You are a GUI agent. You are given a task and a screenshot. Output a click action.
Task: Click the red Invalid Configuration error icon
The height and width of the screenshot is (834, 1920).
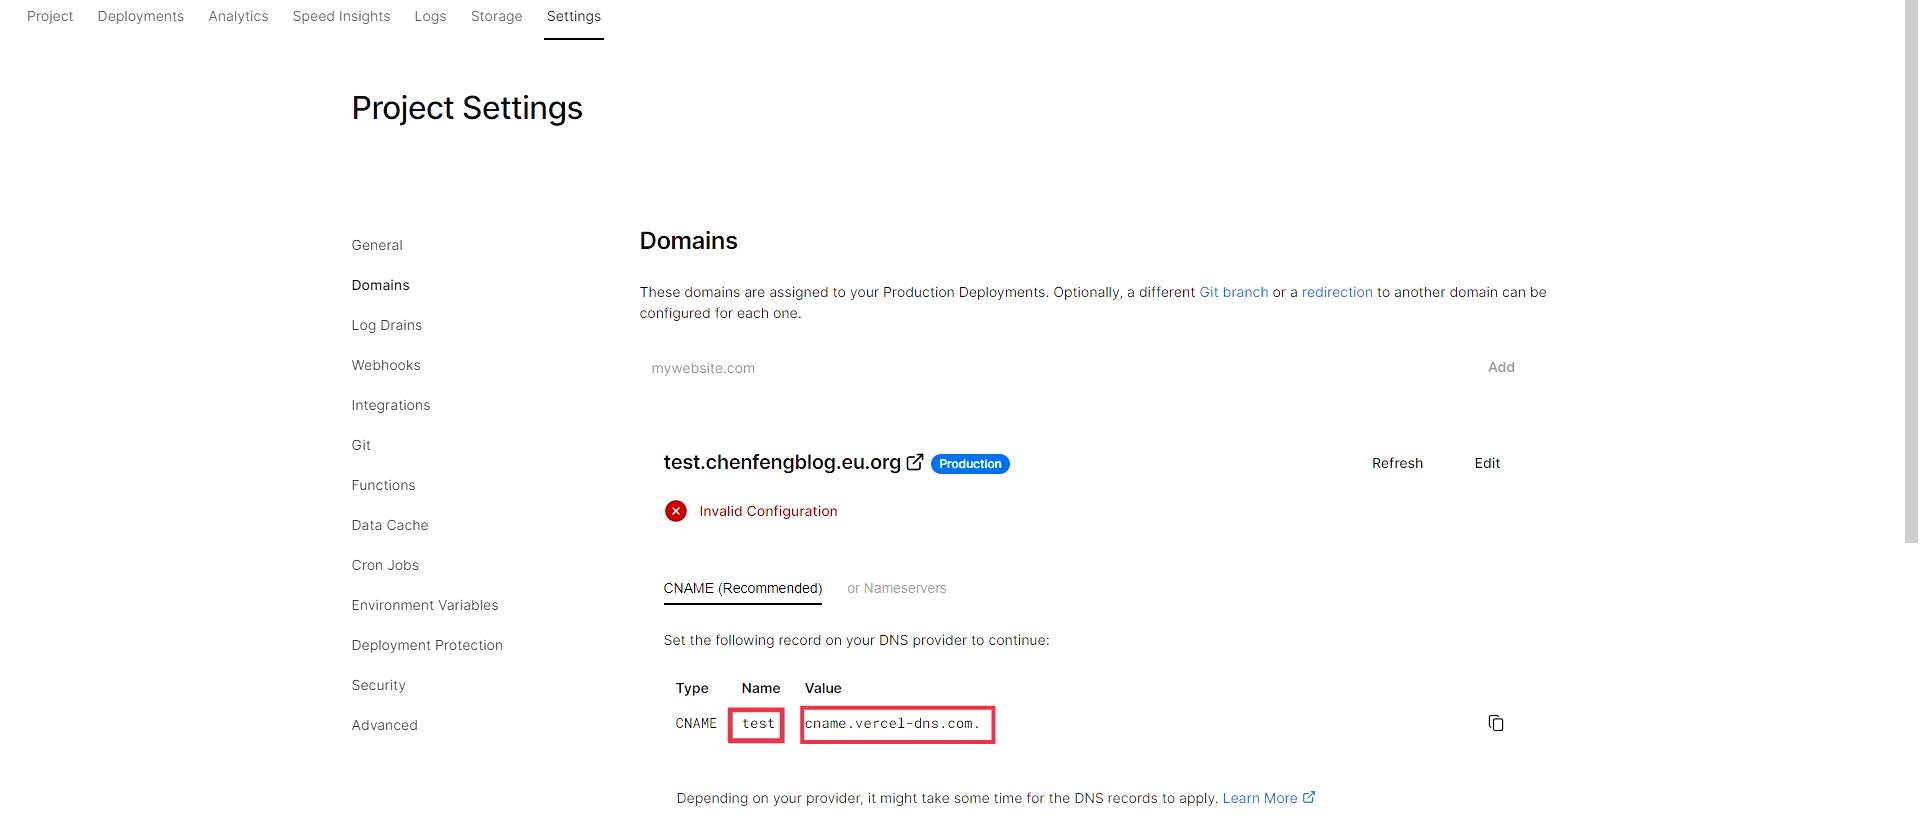676,511
